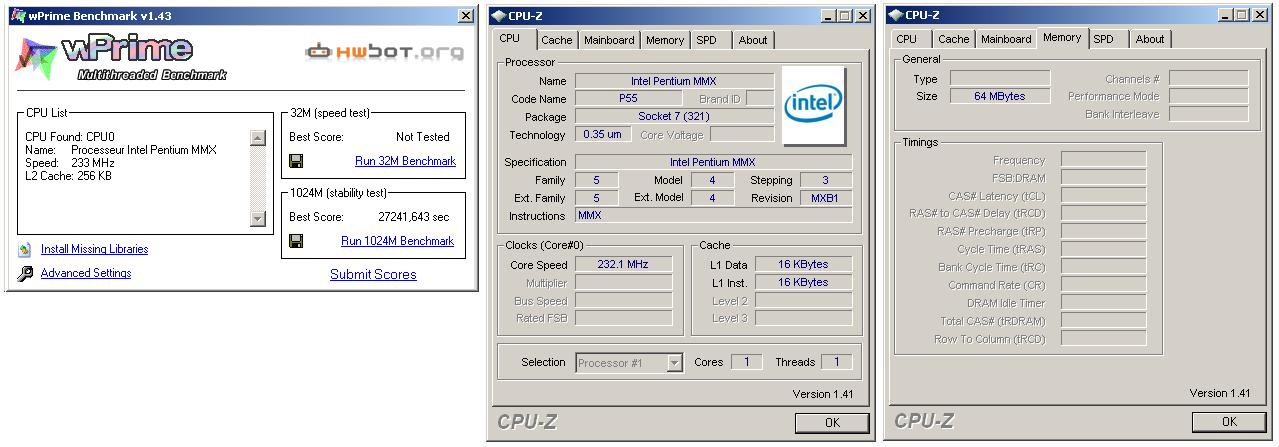Open Mainboard tab in Memory window
Viewport: 1279px width, 447px height.
tap(1006, 39)
